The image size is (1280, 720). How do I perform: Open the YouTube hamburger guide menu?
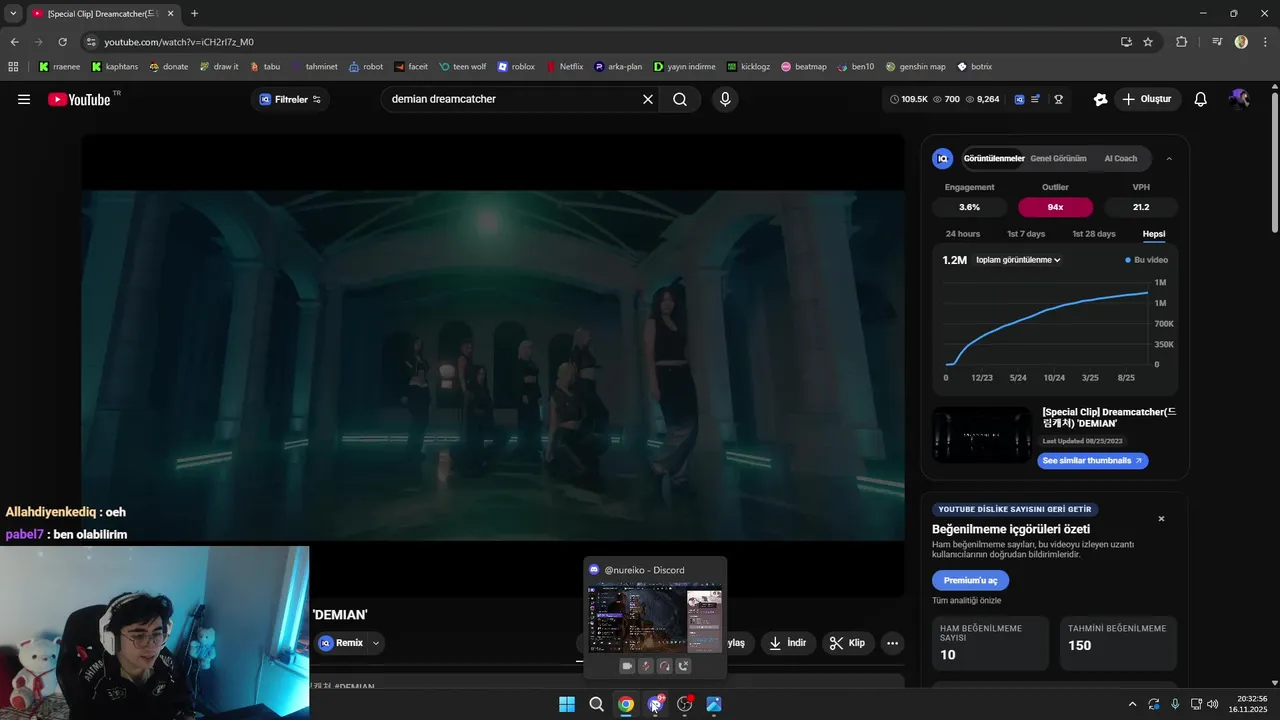24,99
